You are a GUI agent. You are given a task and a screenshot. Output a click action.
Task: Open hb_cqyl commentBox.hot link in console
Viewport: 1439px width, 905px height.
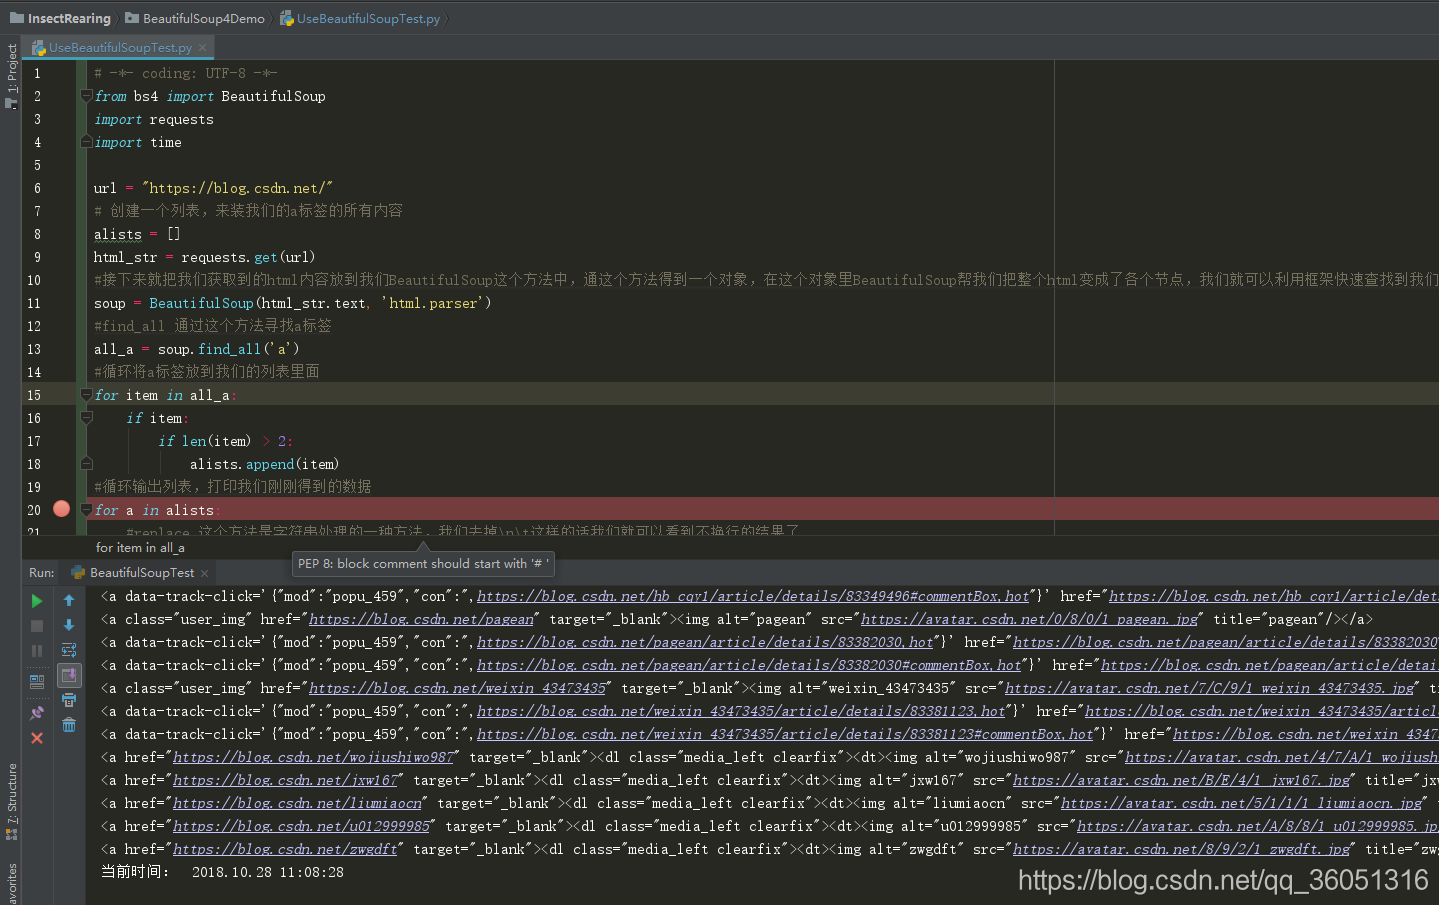pyautogui.click(x=754, y=596)
